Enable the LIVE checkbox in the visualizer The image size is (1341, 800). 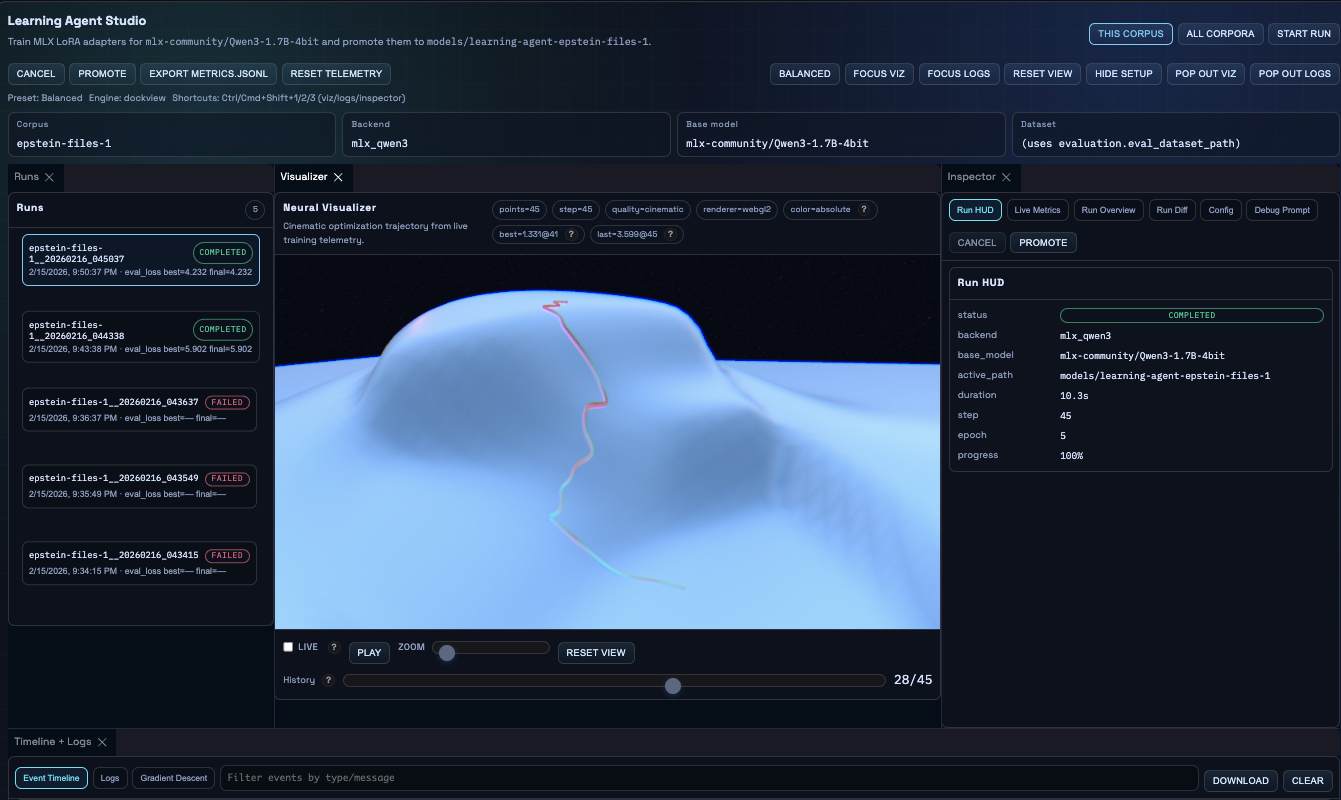coord(288,646)
